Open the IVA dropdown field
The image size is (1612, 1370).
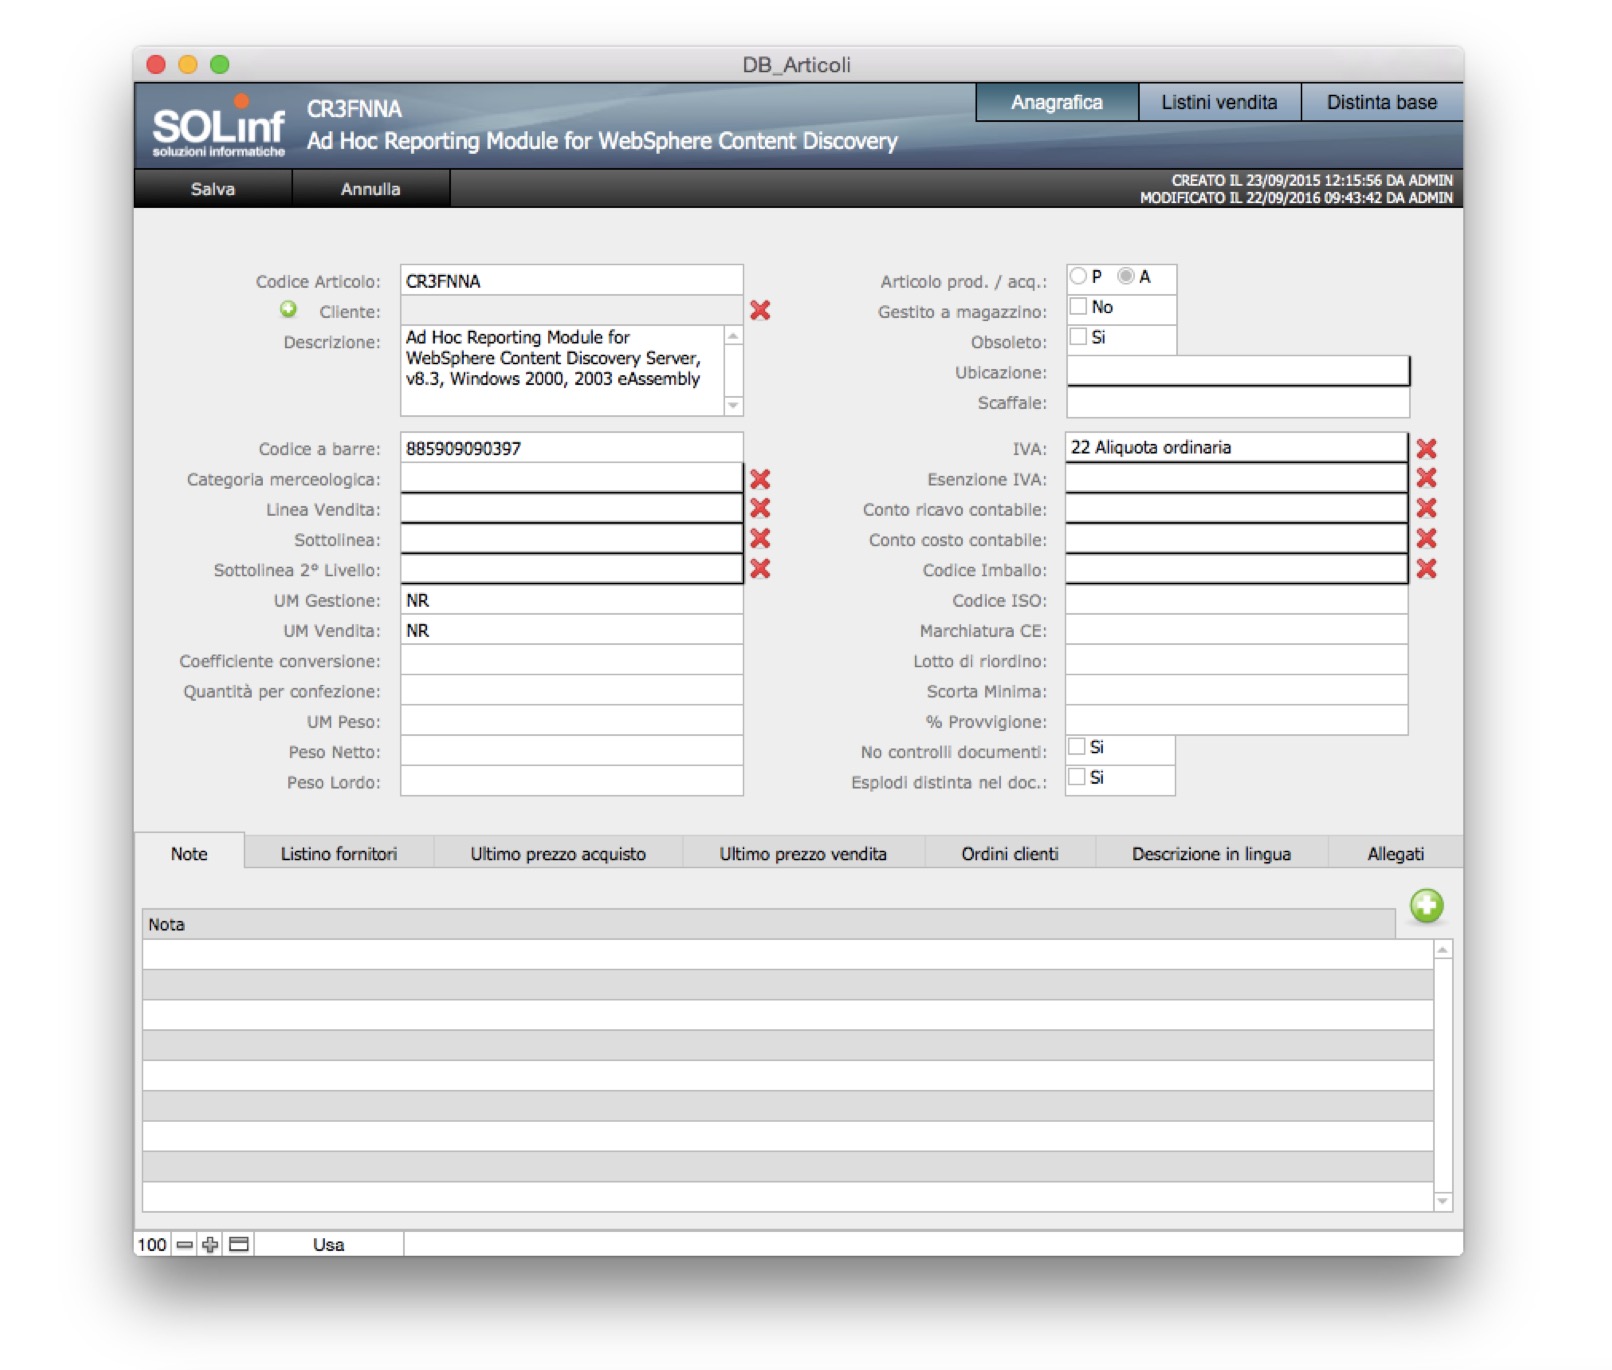click(x=1236, y=447)
